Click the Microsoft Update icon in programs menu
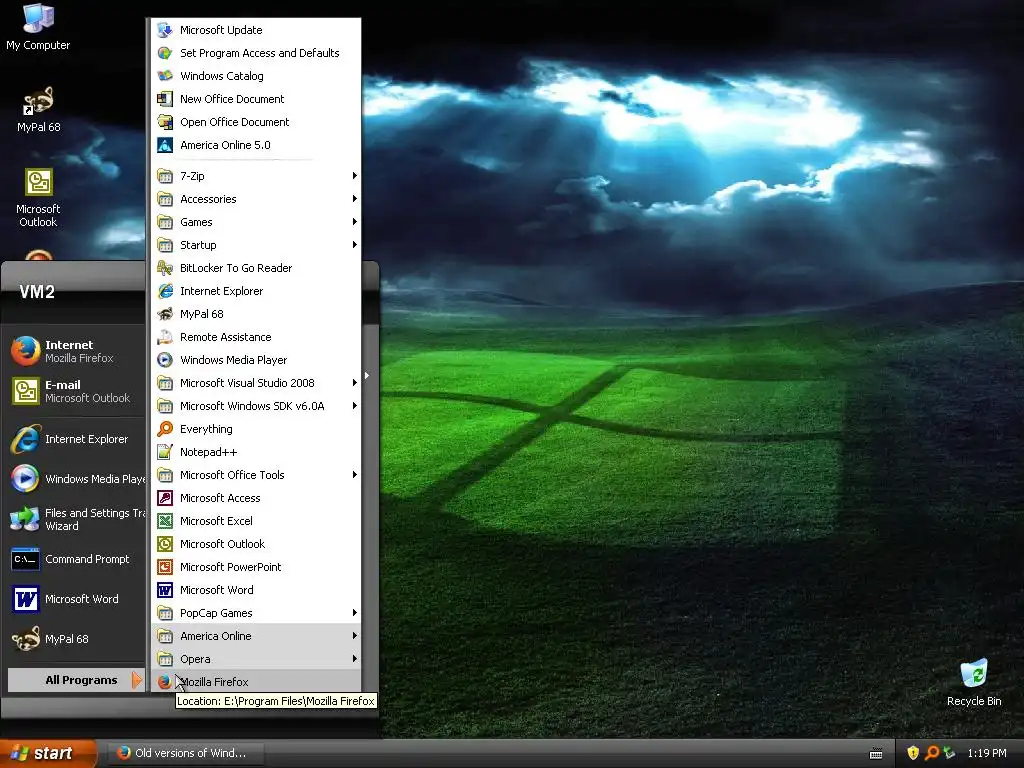The width and height of the screenshot is (1024, 768). [165, 30]
